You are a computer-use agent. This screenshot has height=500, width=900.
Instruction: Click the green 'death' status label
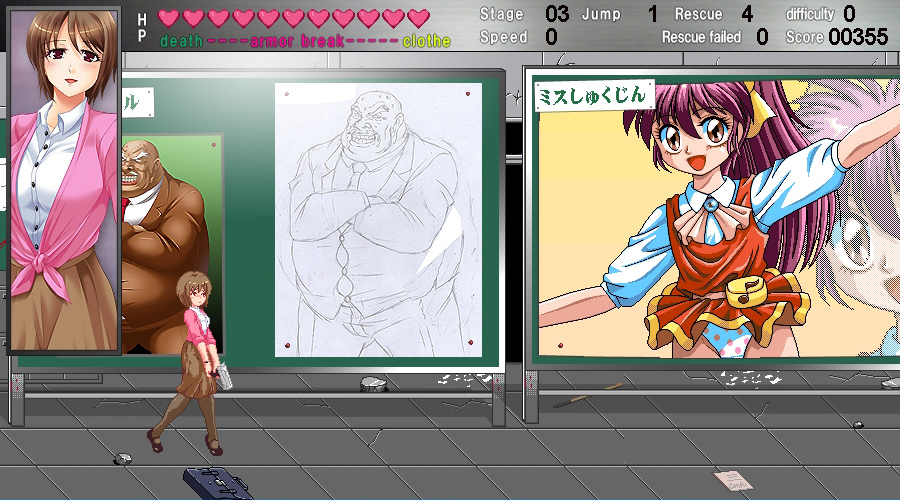pos(181,41)
